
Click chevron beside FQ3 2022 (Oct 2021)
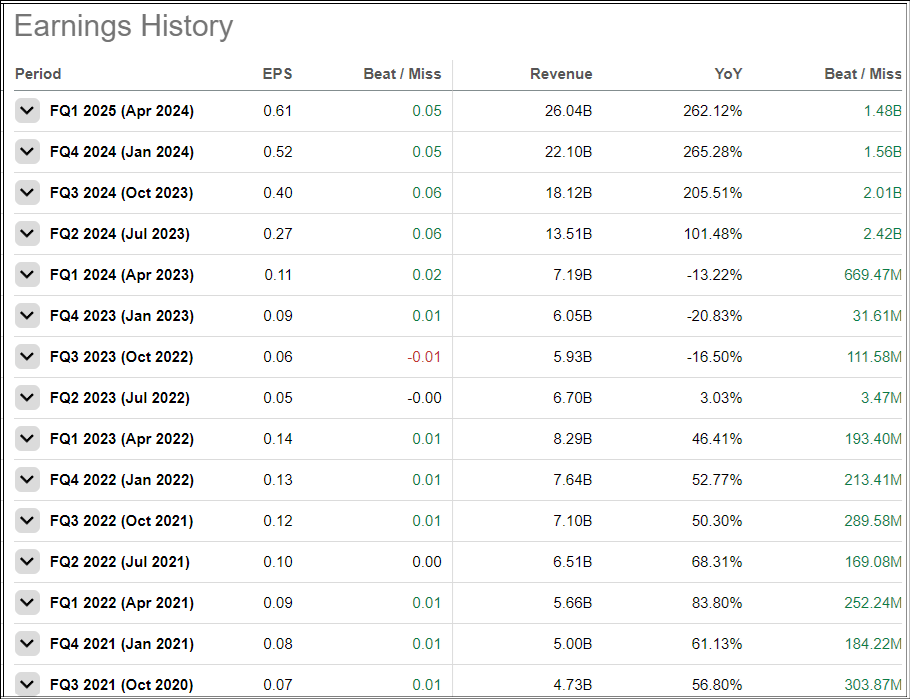pos(27,521)
